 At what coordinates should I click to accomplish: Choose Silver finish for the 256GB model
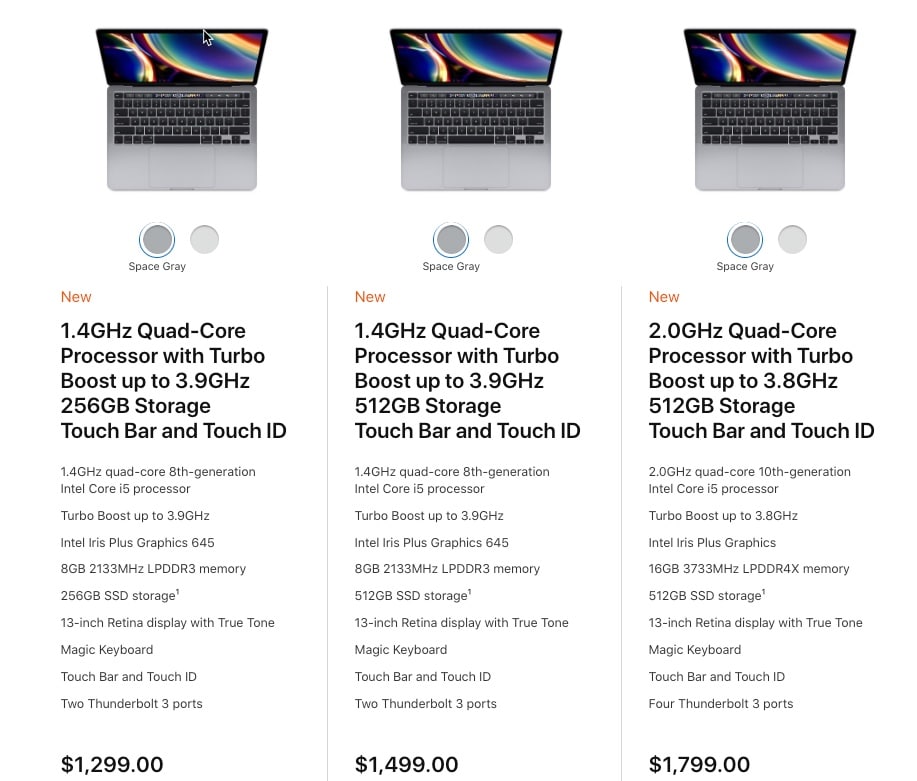point(204,240)
